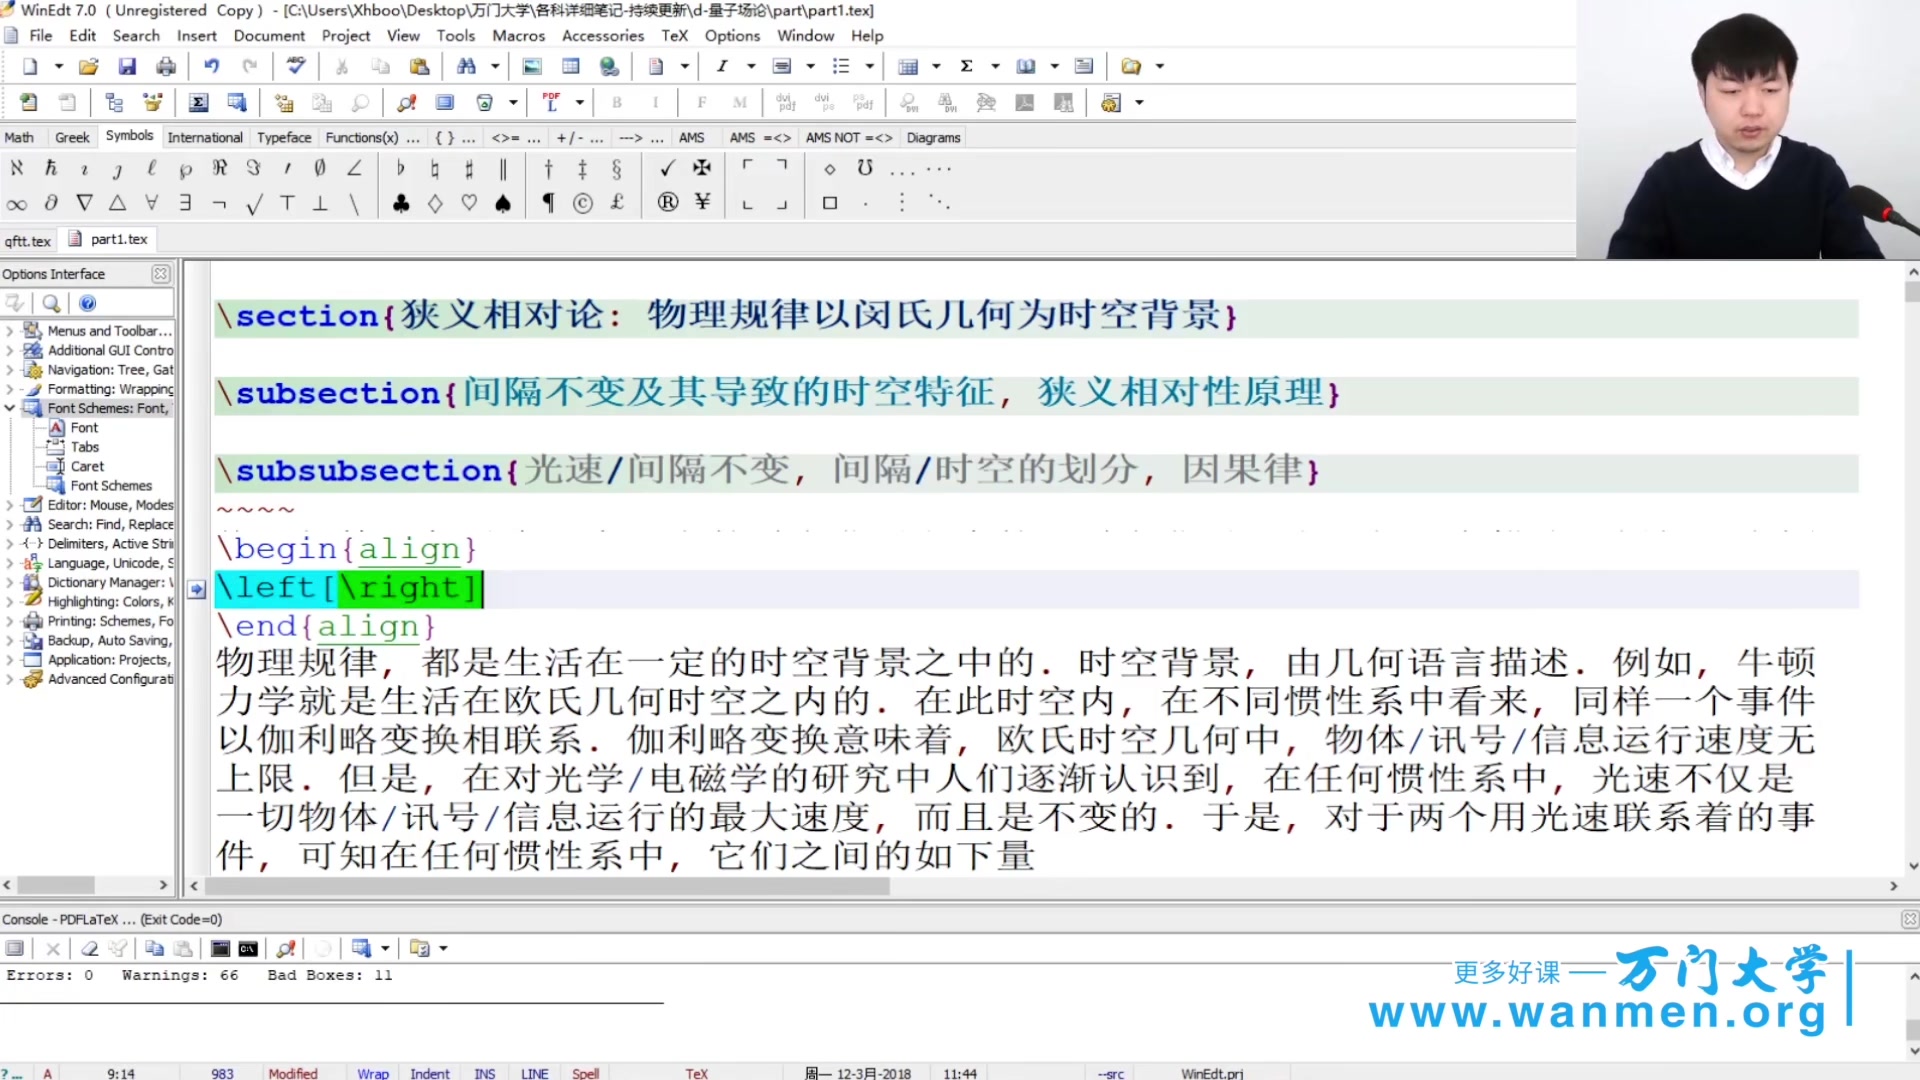Click the Open file folder icon

(x=88, y=67)
